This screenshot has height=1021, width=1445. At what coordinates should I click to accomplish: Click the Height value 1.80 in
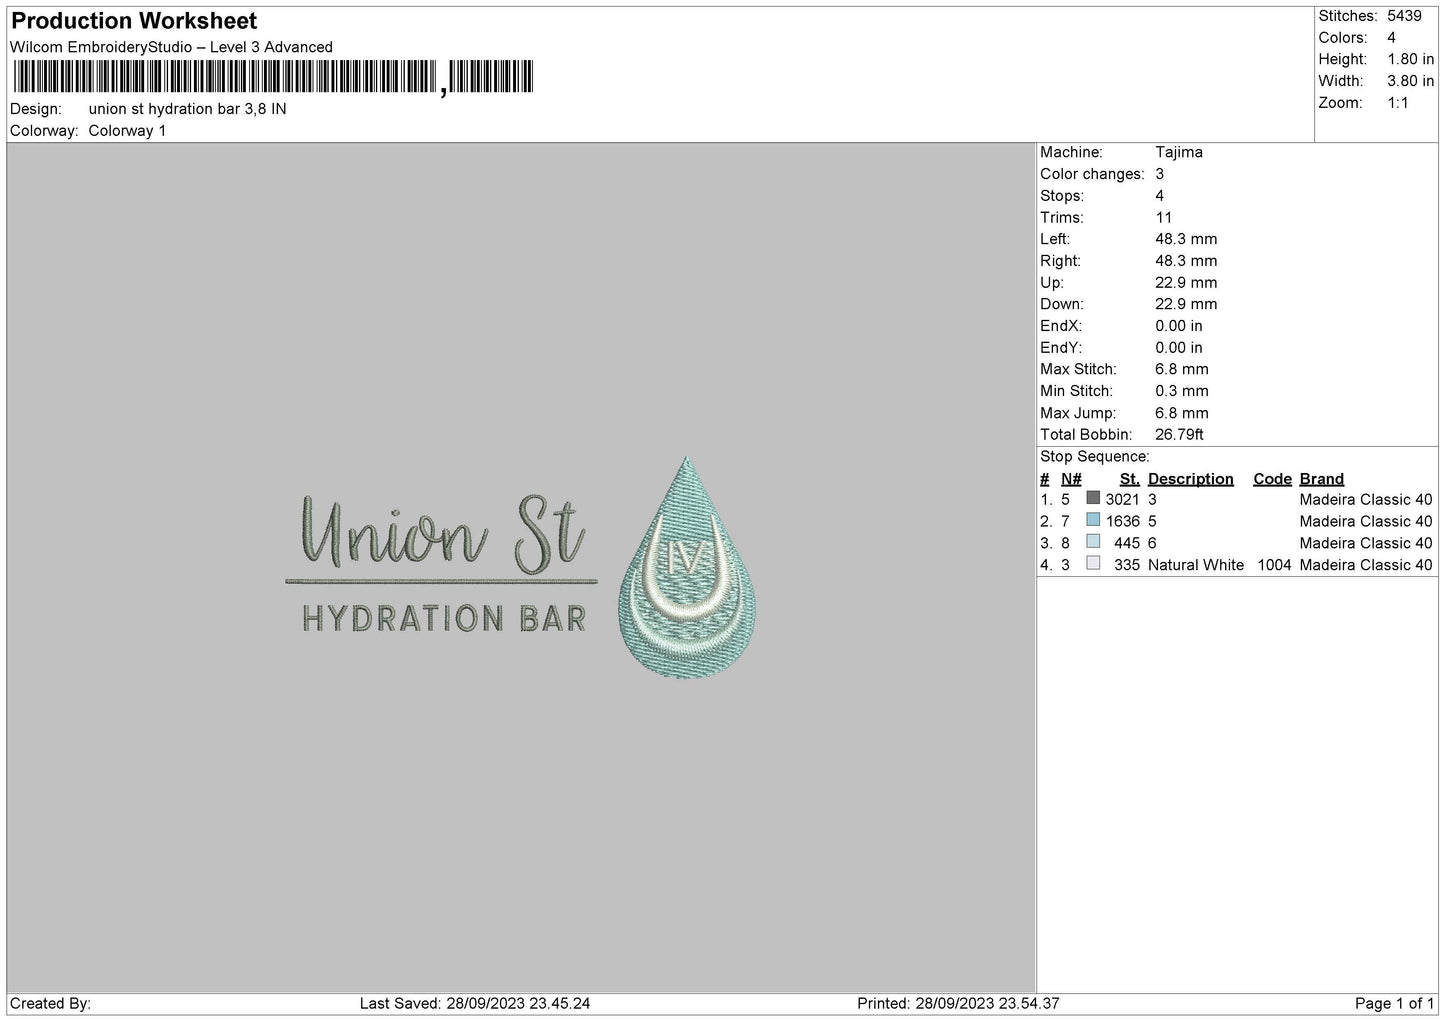1410,60
